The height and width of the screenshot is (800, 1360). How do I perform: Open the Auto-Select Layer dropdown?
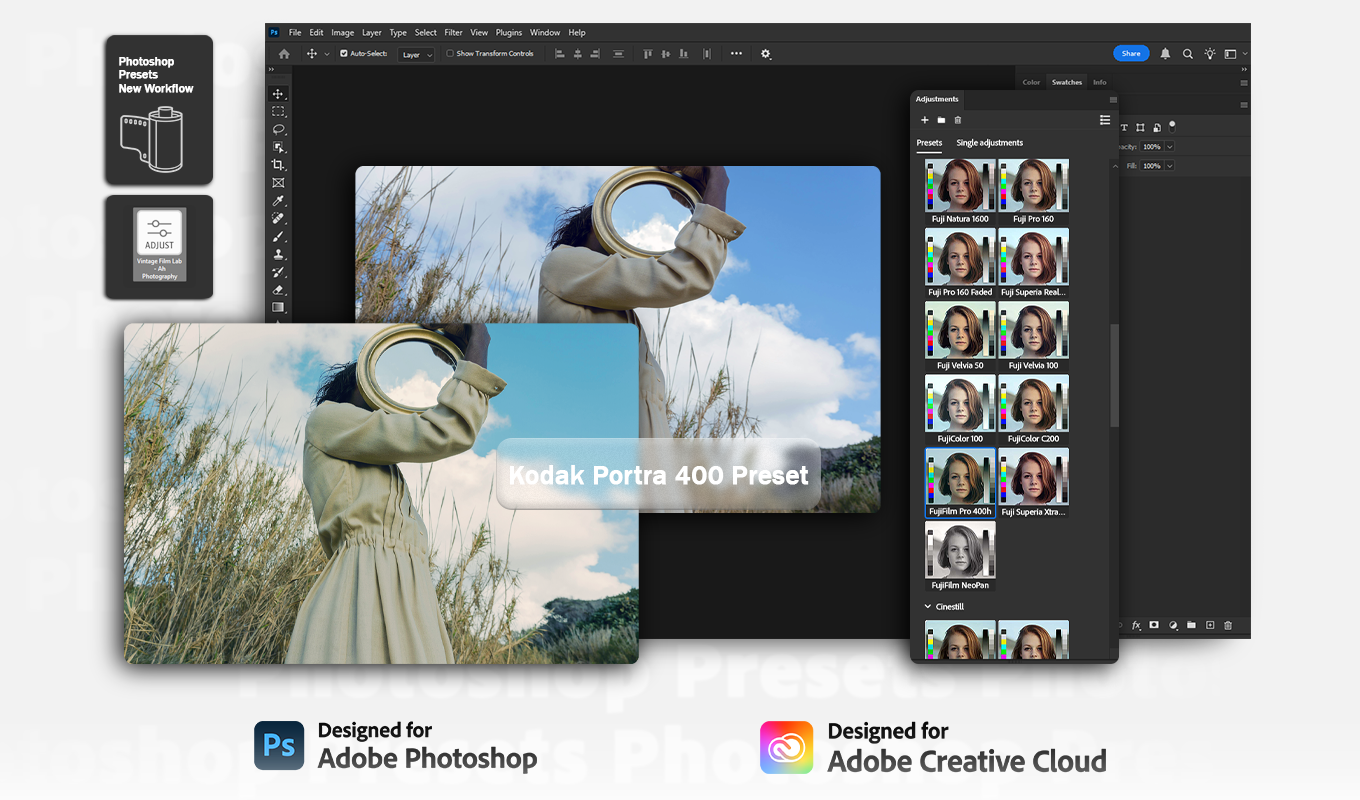click(416, 55)
